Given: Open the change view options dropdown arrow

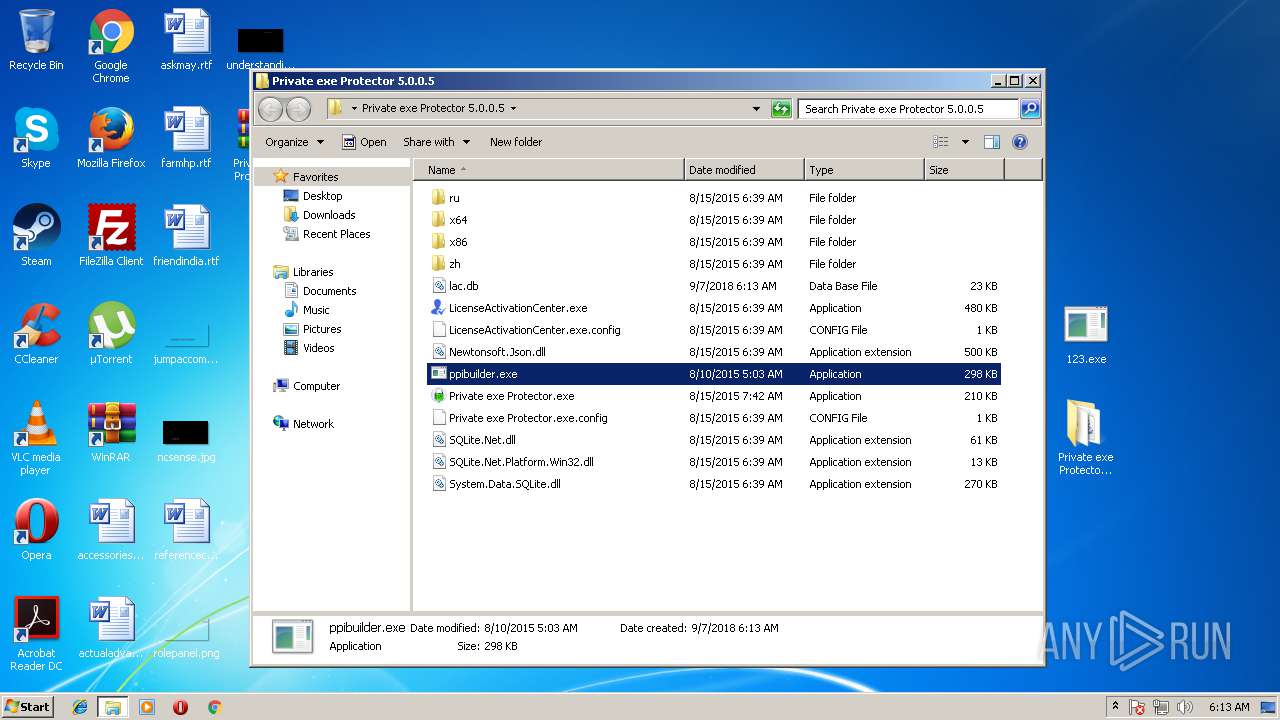Looking at the screenshot, I should click(x=965, y=142).
